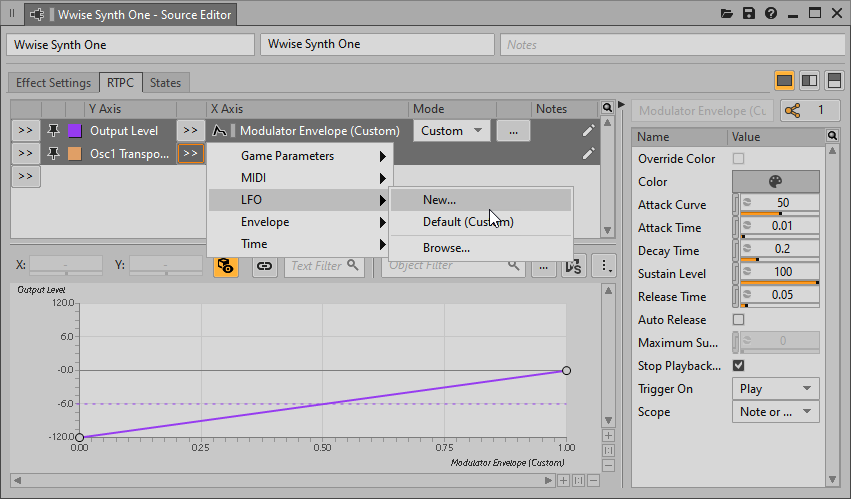Uncheck the Stop Playback checkbox
851x499 pixels.
pyautogui.click(x=738, y=365)
